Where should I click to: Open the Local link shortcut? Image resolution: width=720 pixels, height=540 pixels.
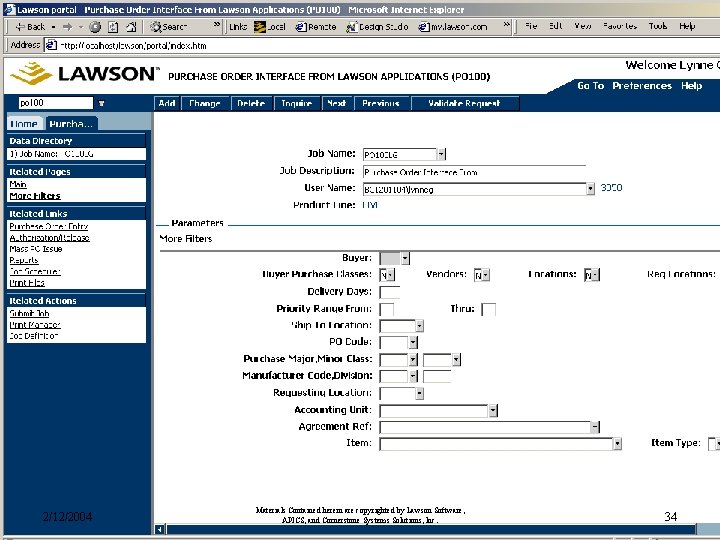click(270, 27)
